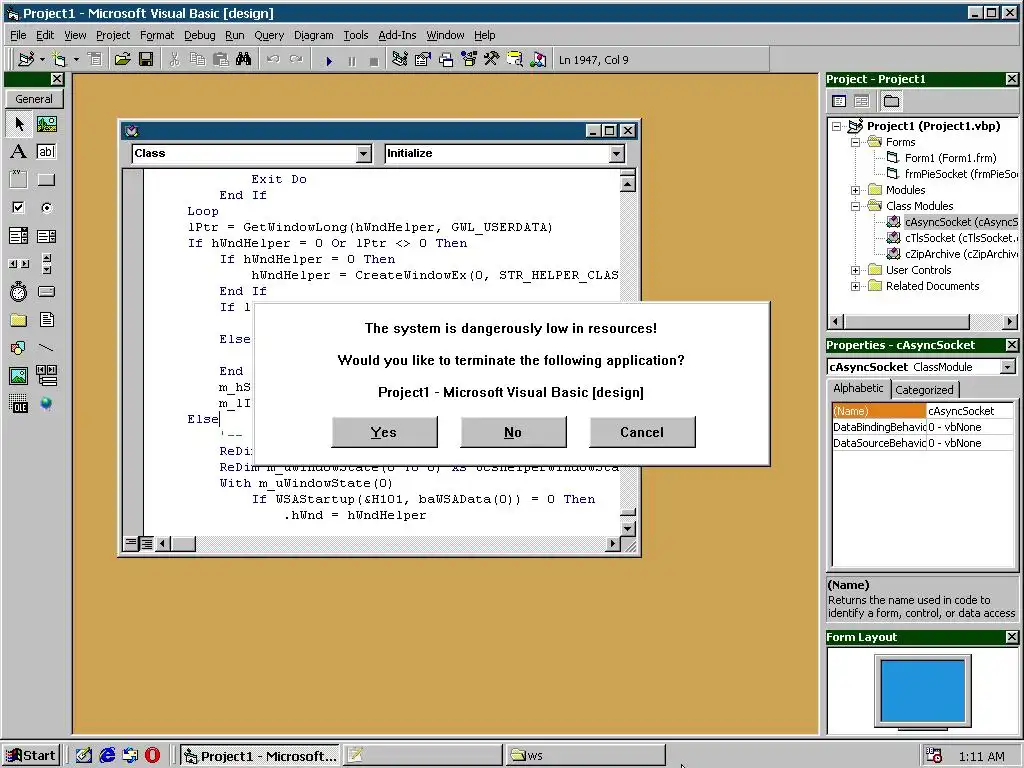Open the Diagram menu
This screenshot has width=1024, height=768.
[x=313, y=35]
